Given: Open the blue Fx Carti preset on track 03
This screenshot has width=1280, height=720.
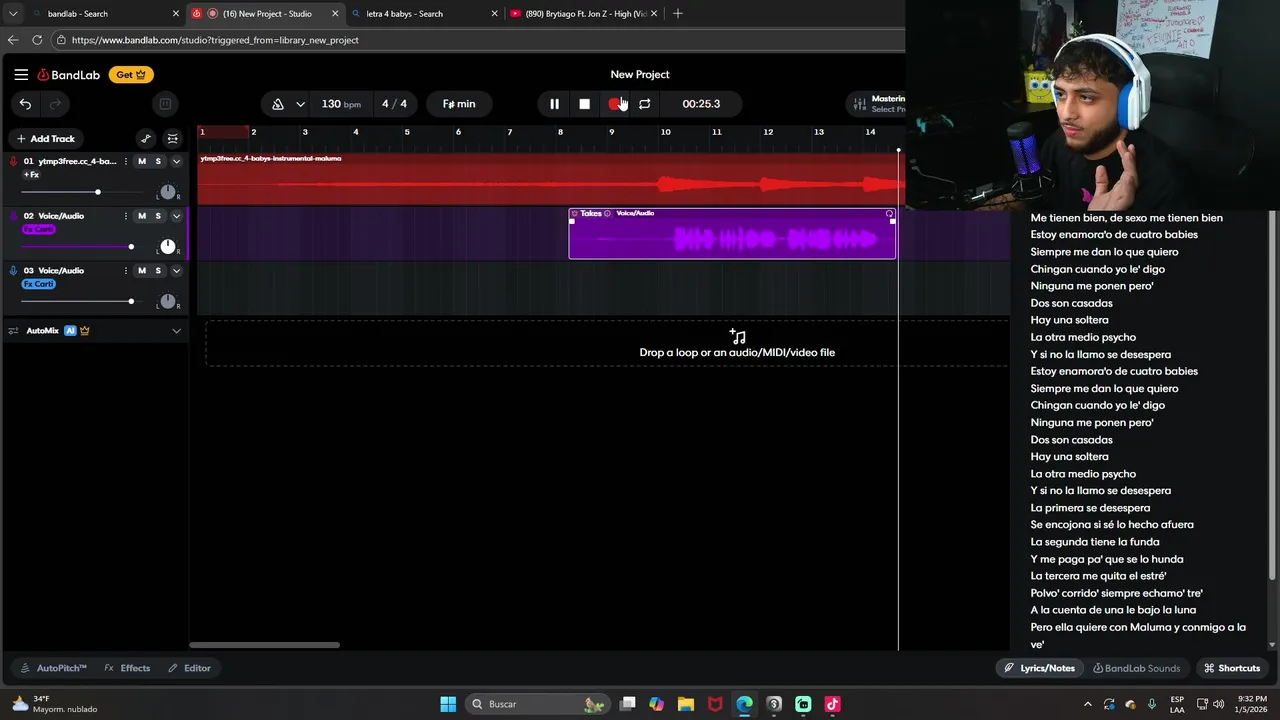Looking at the screenshot, I should click(38, 284).
